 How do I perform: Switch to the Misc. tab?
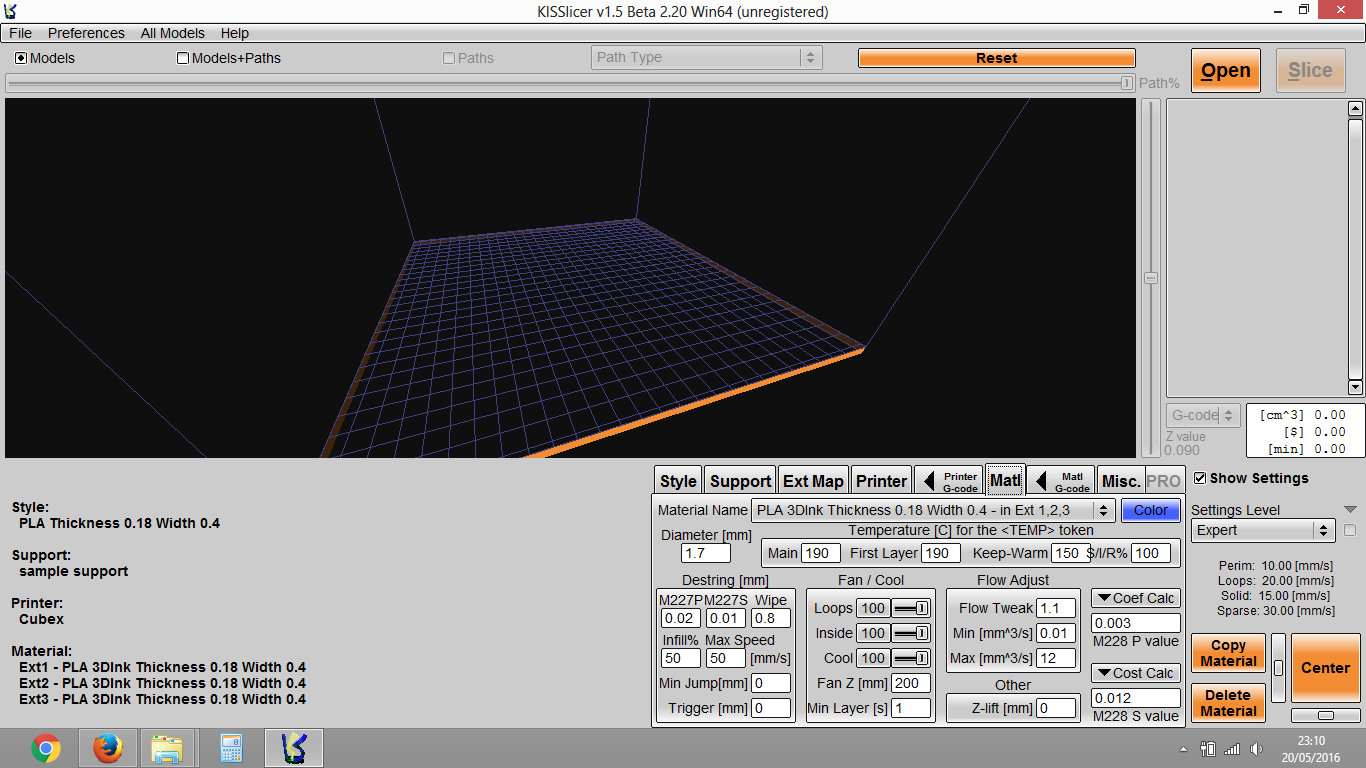click(x=1121, y=481)
